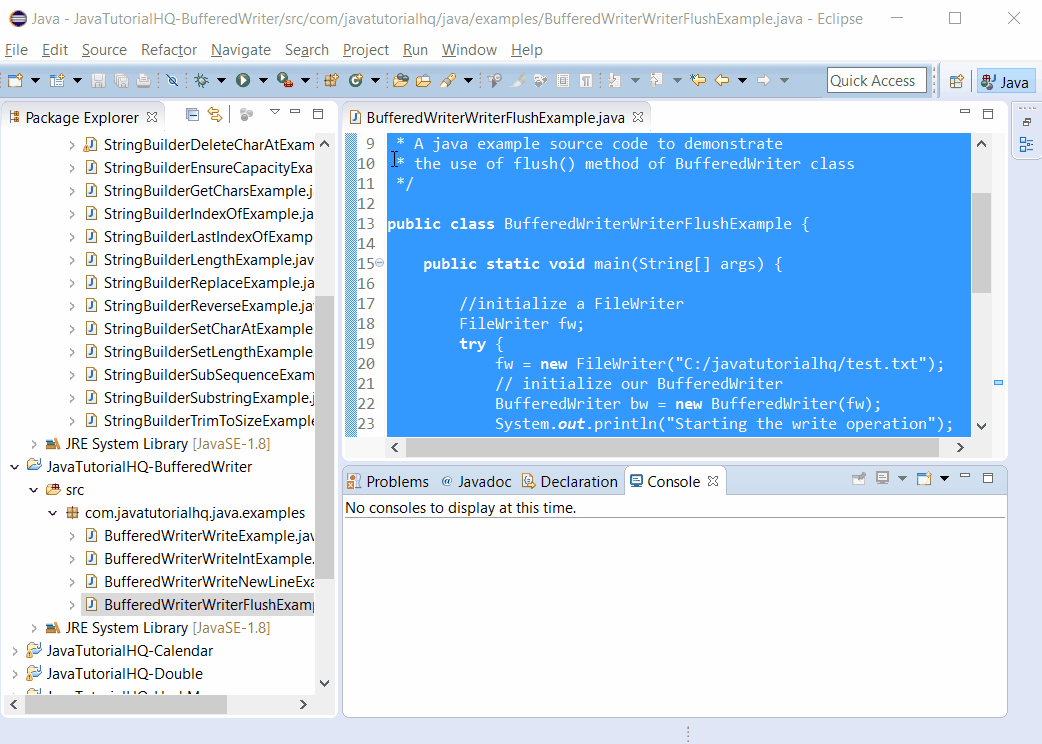Image resolution: width=1042 pixels, height=744 pixels.
Task: Toggle Pin Console in the Console view
Action: [858, 478]
